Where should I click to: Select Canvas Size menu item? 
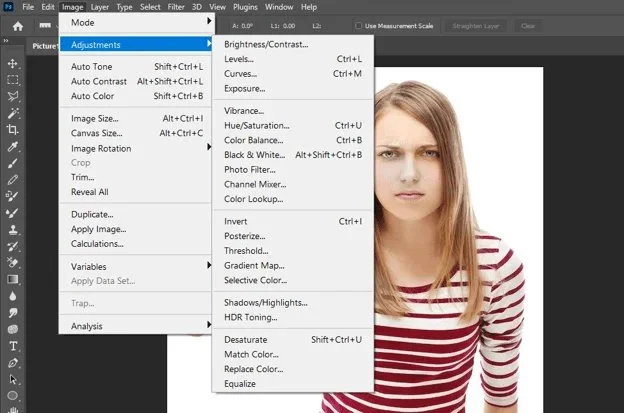(x=135, y=133)
